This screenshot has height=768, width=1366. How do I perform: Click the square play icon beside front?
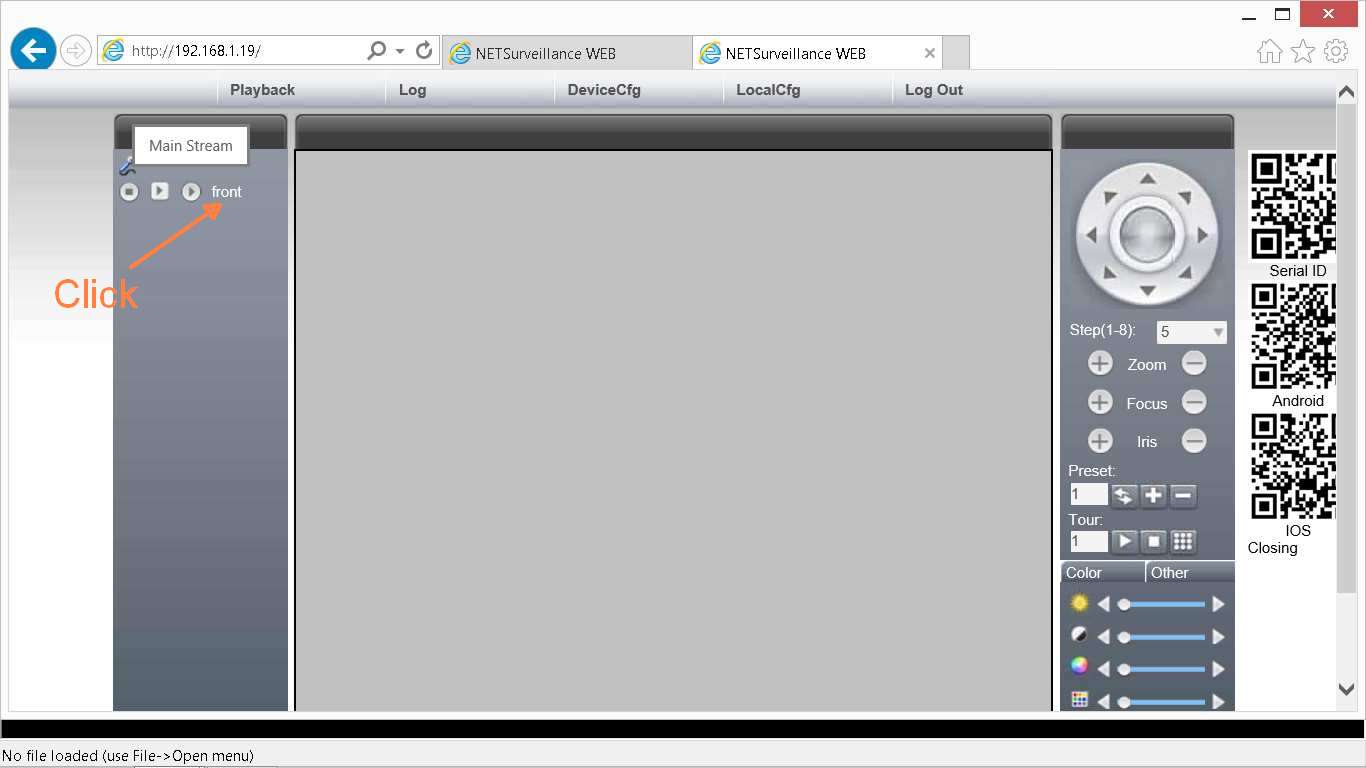(160, 190)
